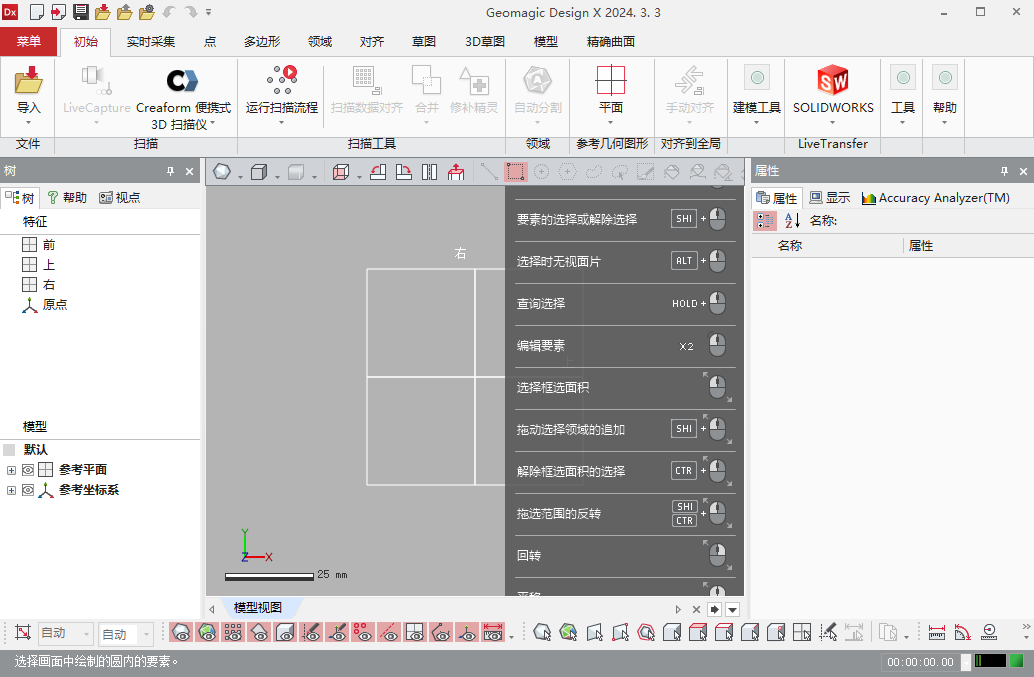
Task: Click the categorized view icon in properties panel
Action: click(765, 221)
